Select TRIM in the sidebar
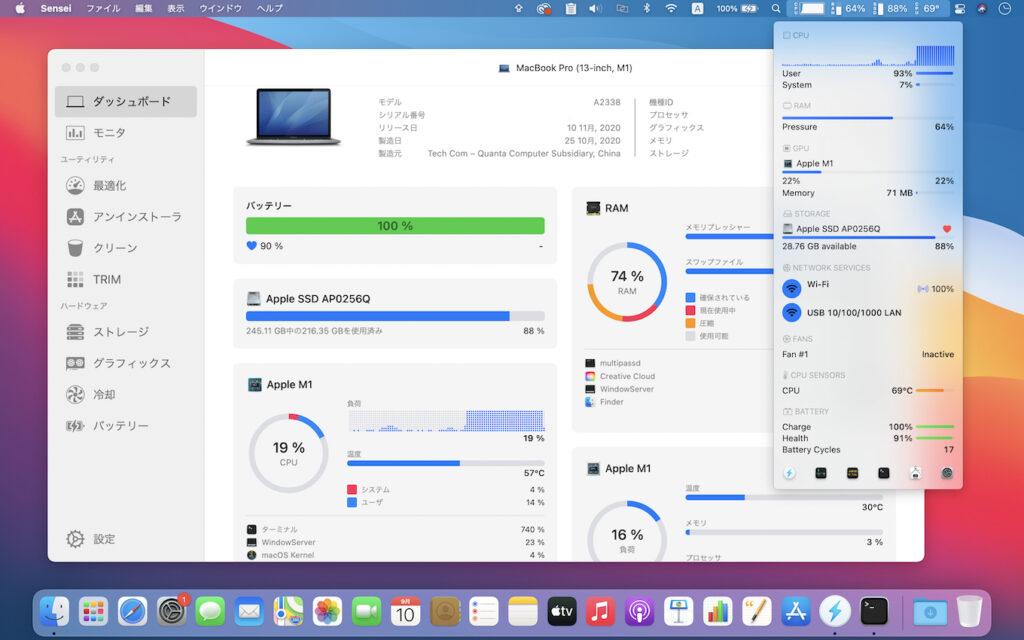 tap(106, 280)
